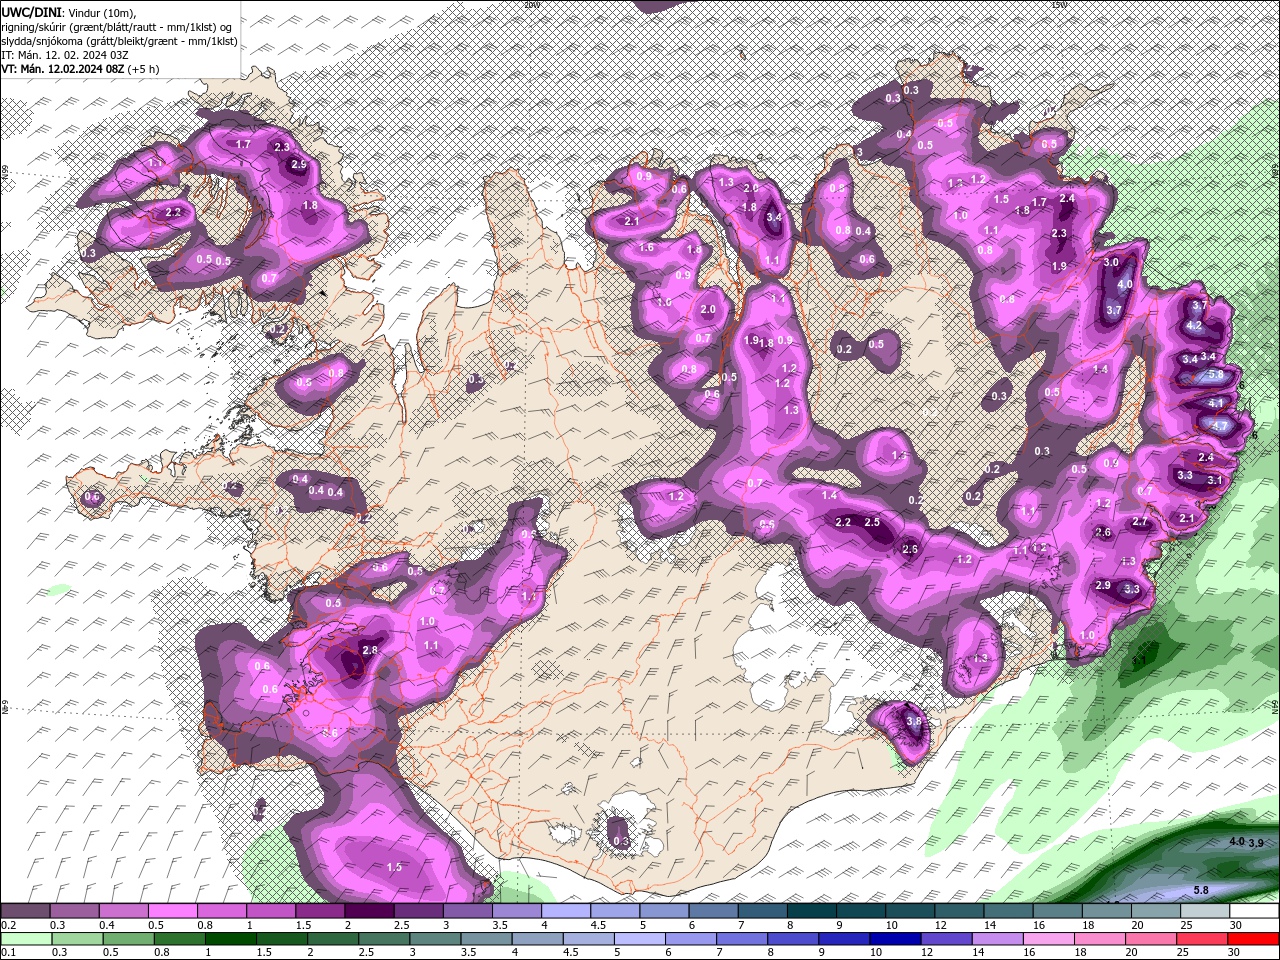
Task: Click the '4.7' precipitation value on east coast
Action: coord(1219,425)
